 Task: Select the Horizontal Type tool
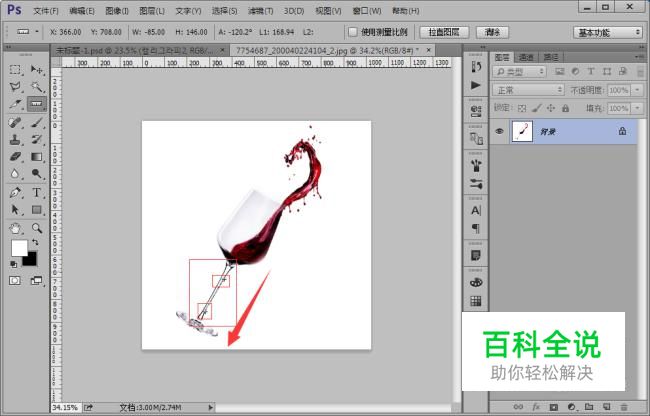click(x=36, y=193)
